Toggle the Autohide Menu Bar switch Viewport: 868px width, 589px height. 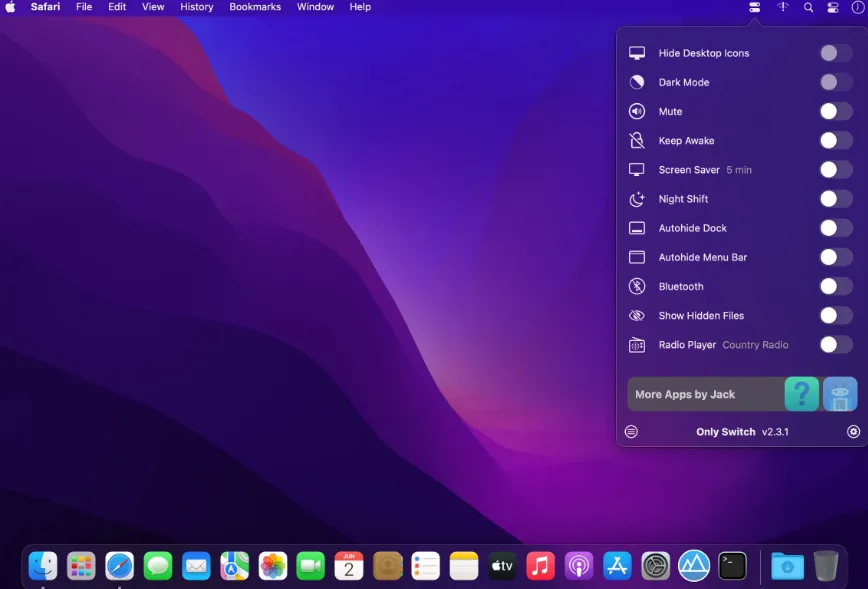836,257
